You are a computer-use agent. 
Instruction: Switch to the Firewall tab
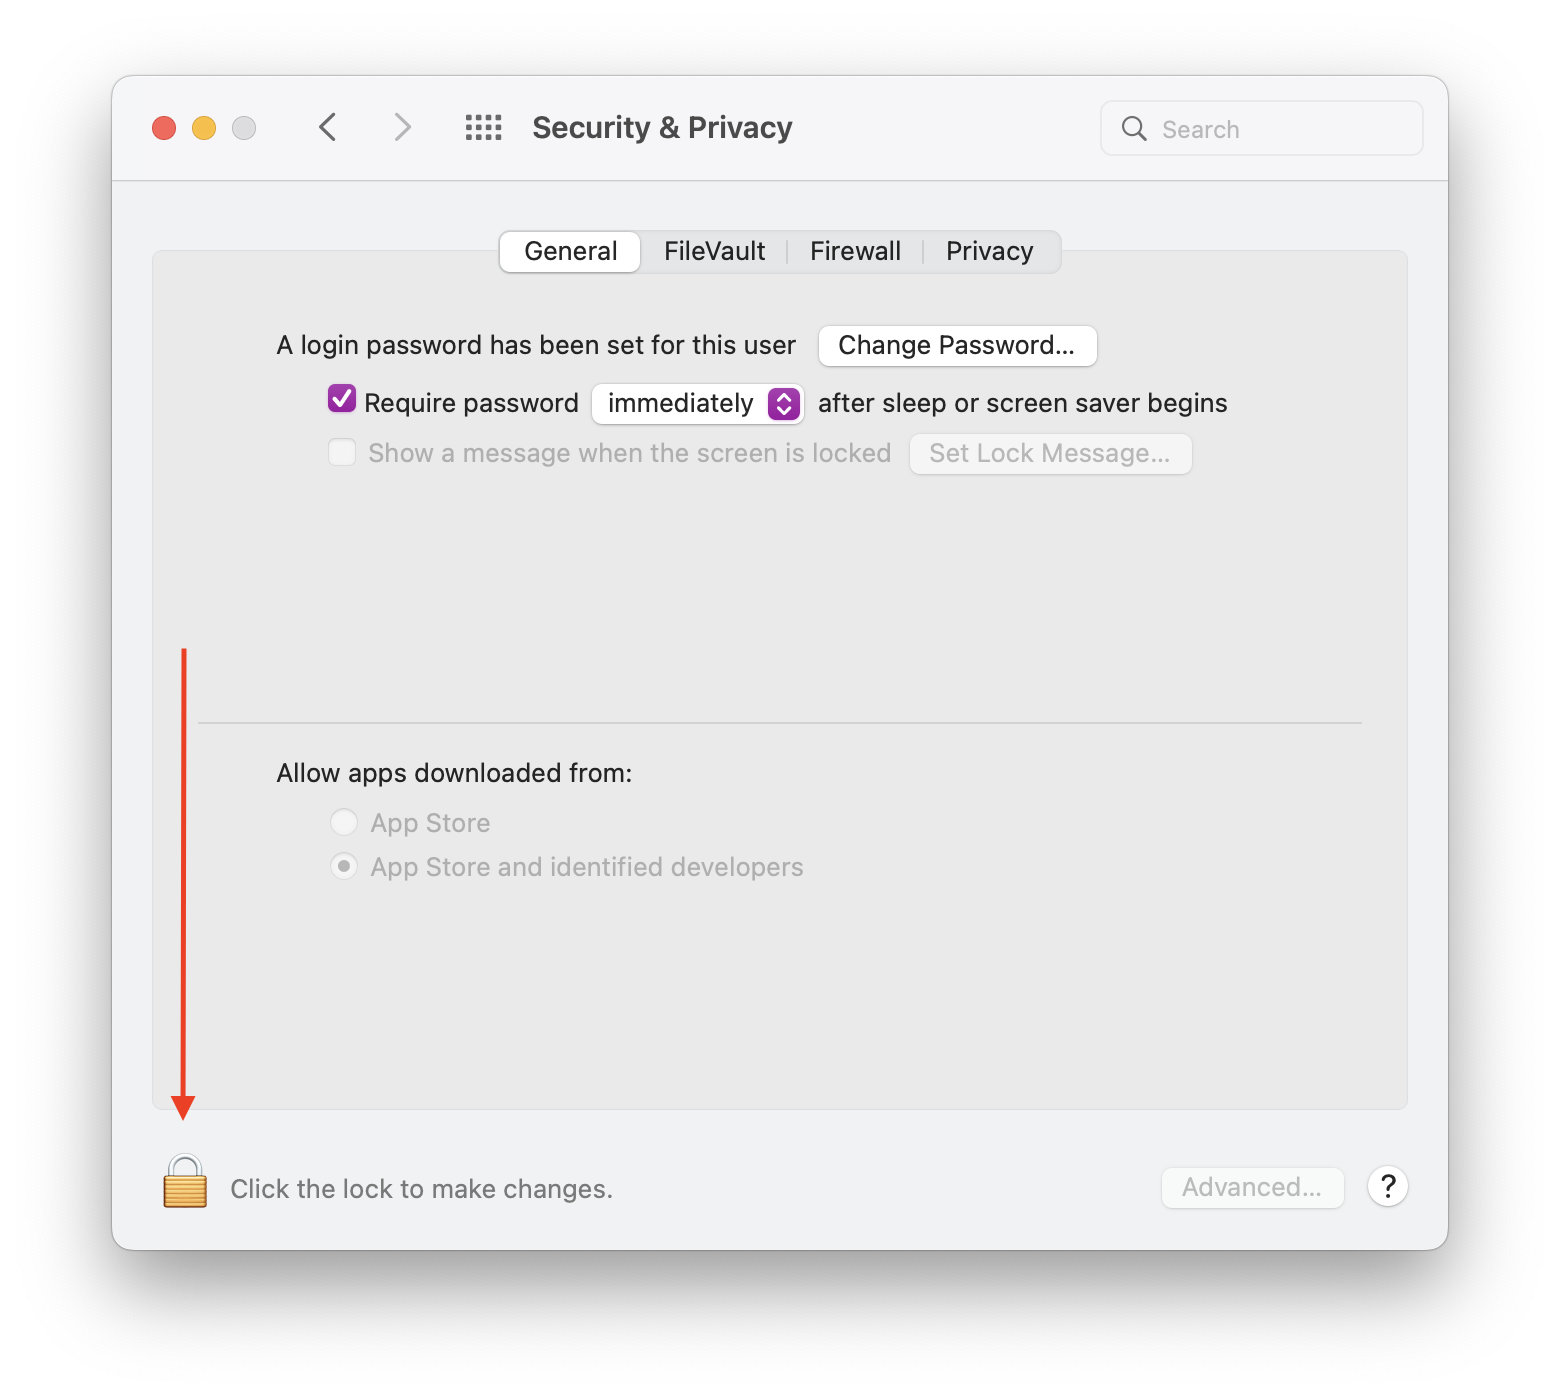tap(856, 251)
